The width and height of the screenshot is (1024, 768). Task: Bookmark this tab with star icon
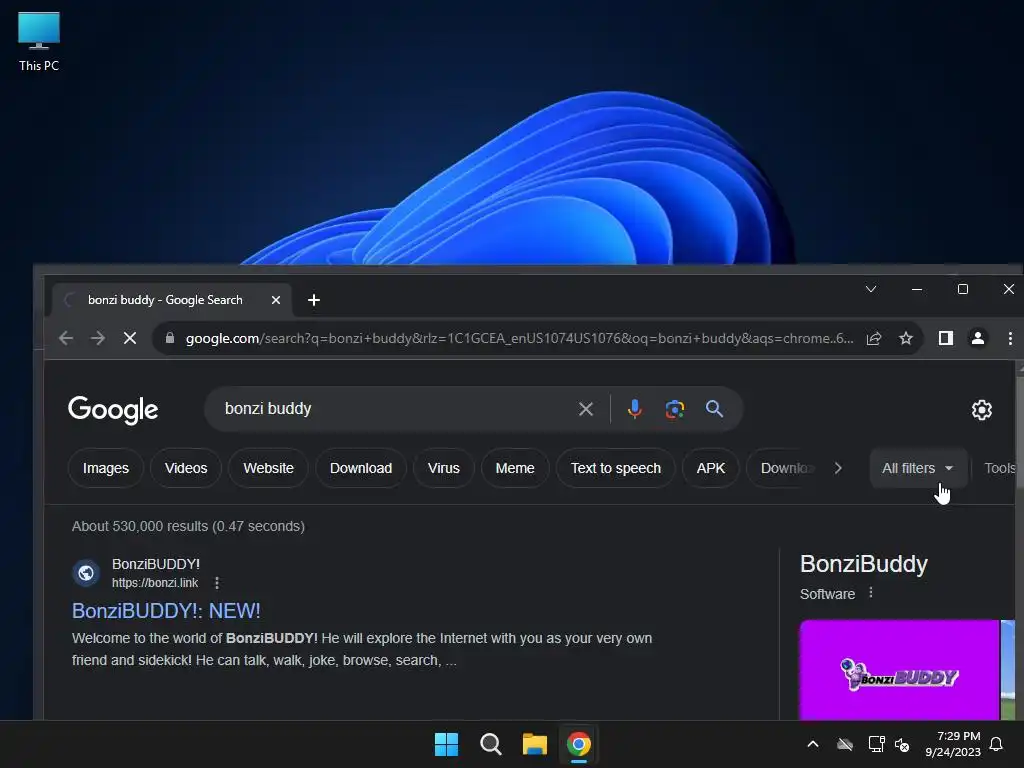click(906, 338)
